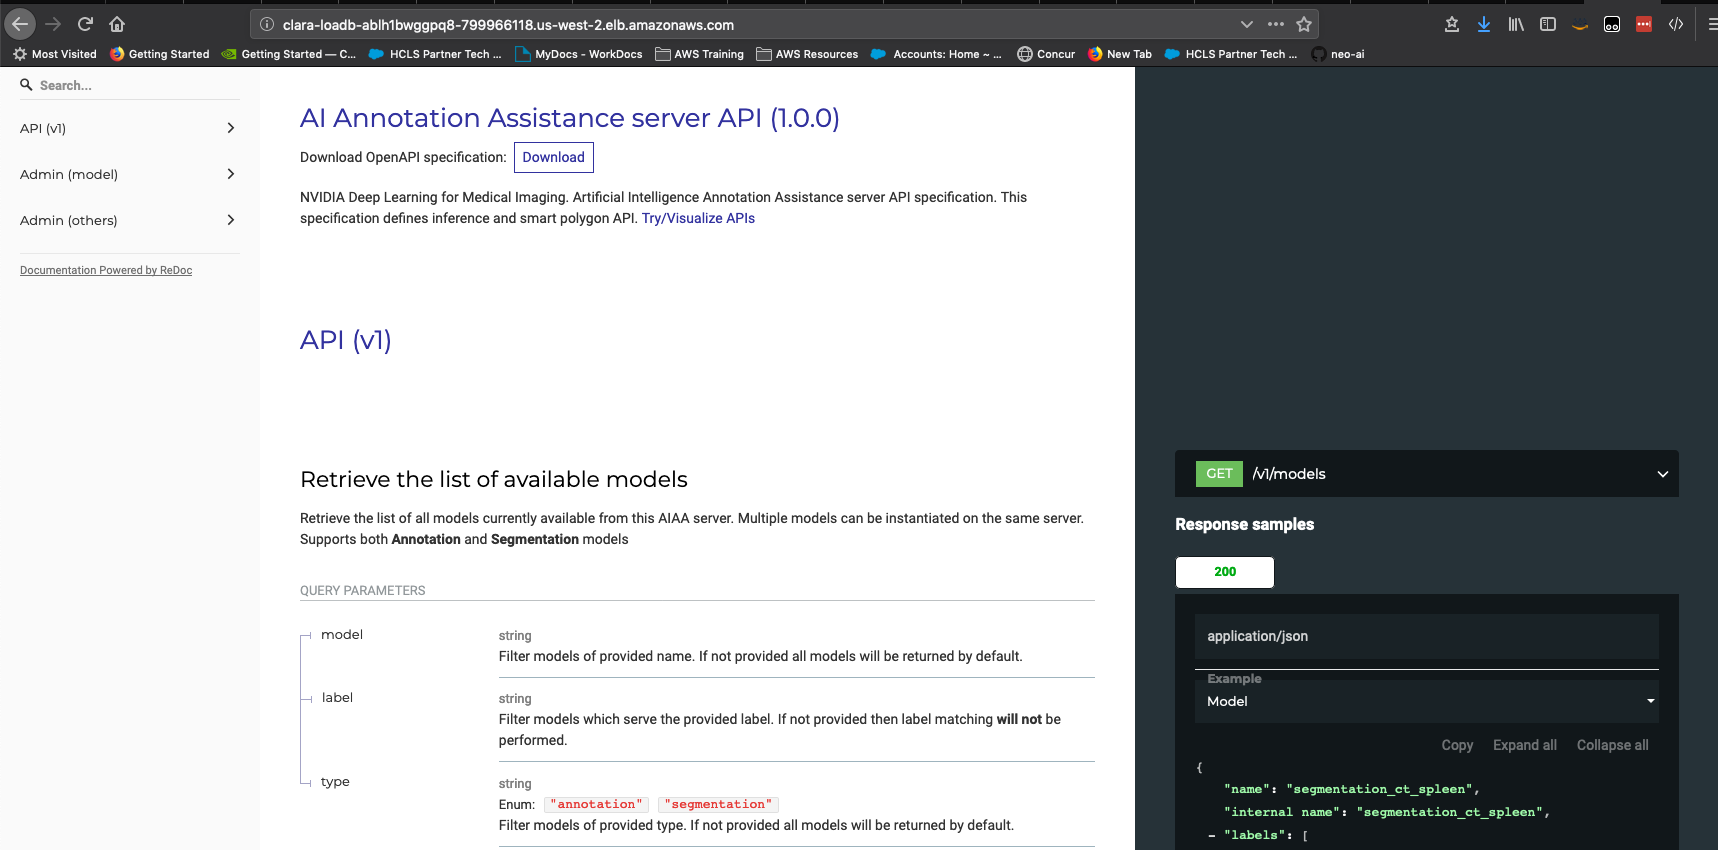
Task: Open the NVIDIA Getting Started bookmark
Action: coord(289,54)
